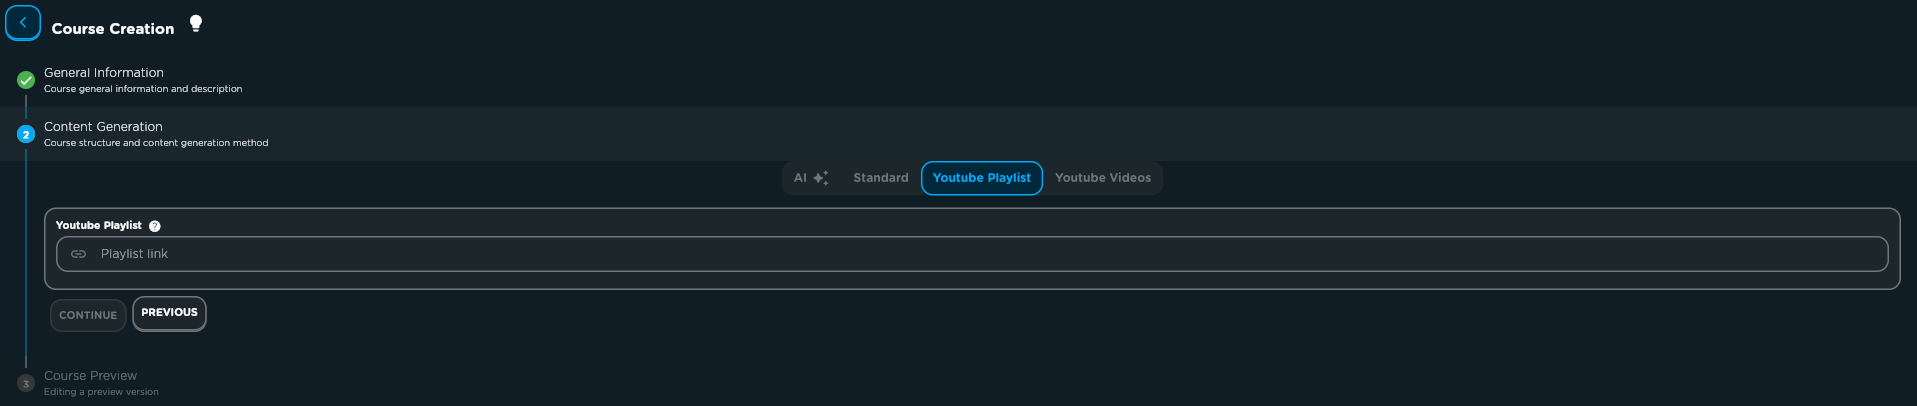
Task: Click the link icon in playlist field
Action: pos(79,254)
